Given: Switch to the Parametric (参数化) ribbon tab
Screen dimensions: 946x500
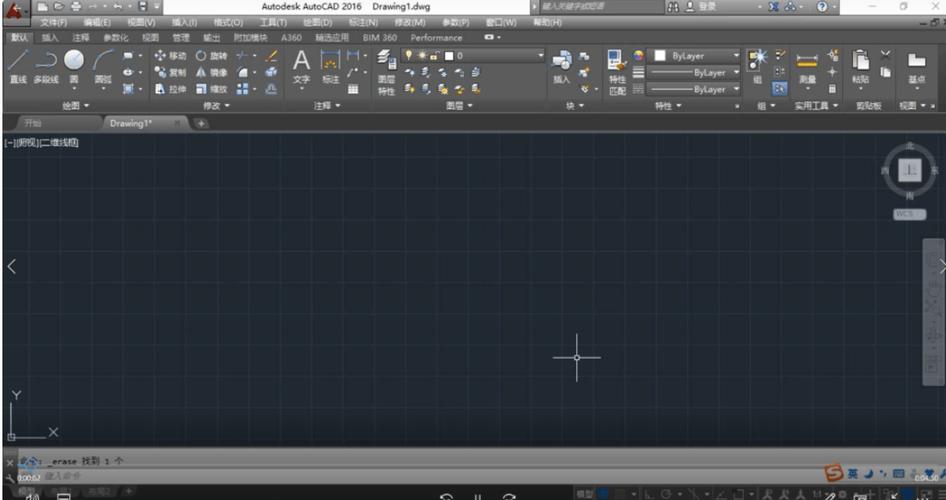Looking at the screenshot, I should click(115, 37).
